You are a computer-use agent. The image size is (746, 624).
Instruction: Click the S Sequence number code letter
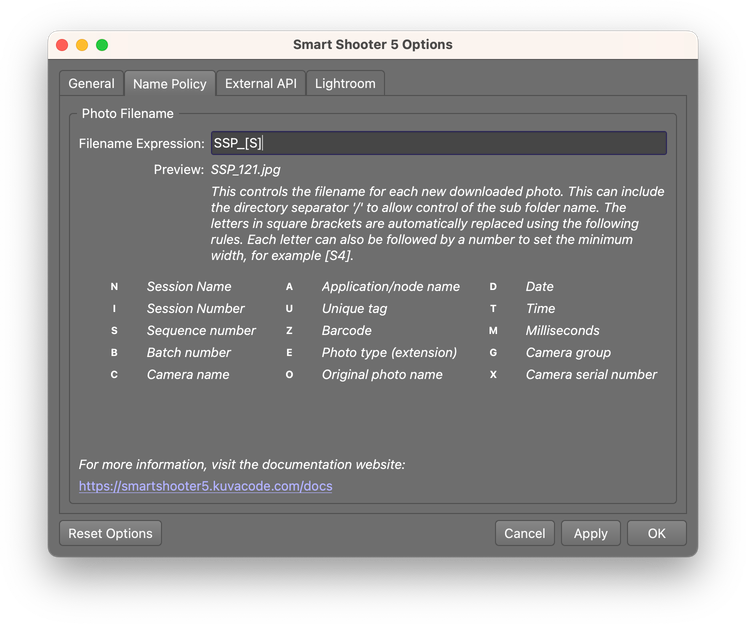pos(114,331)
